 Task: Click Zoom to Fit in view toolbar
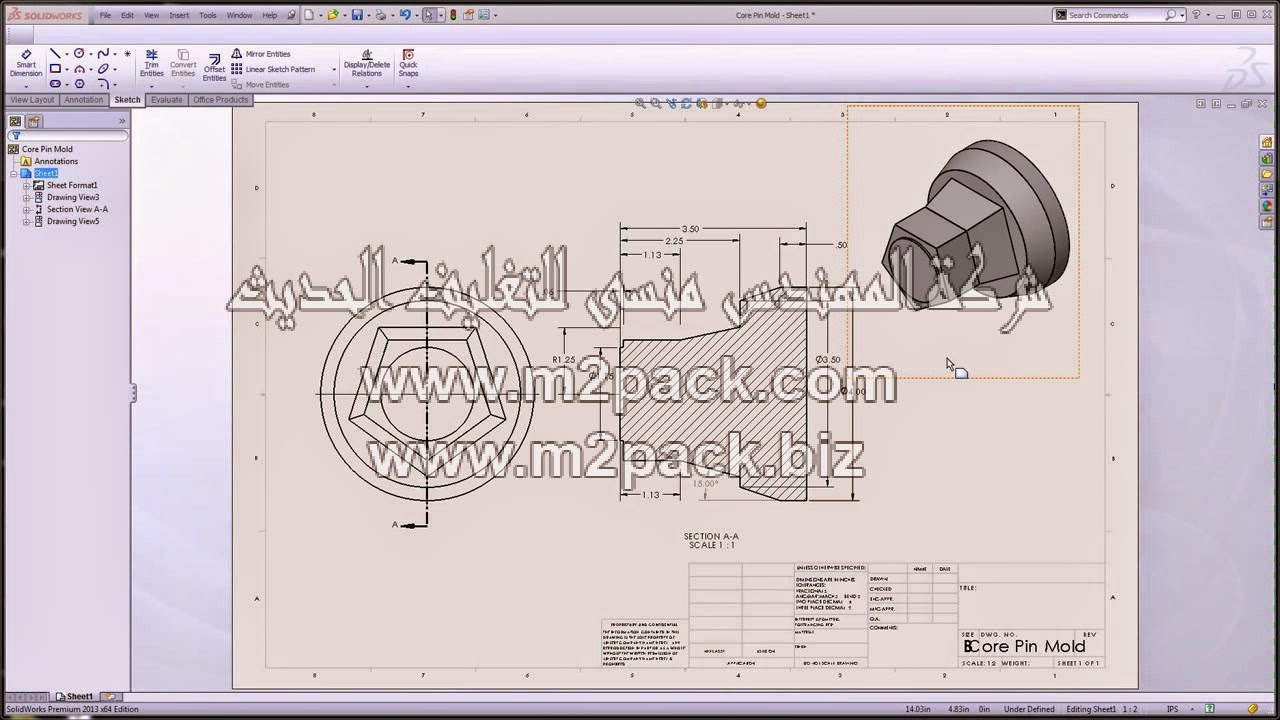click(641, 103)
